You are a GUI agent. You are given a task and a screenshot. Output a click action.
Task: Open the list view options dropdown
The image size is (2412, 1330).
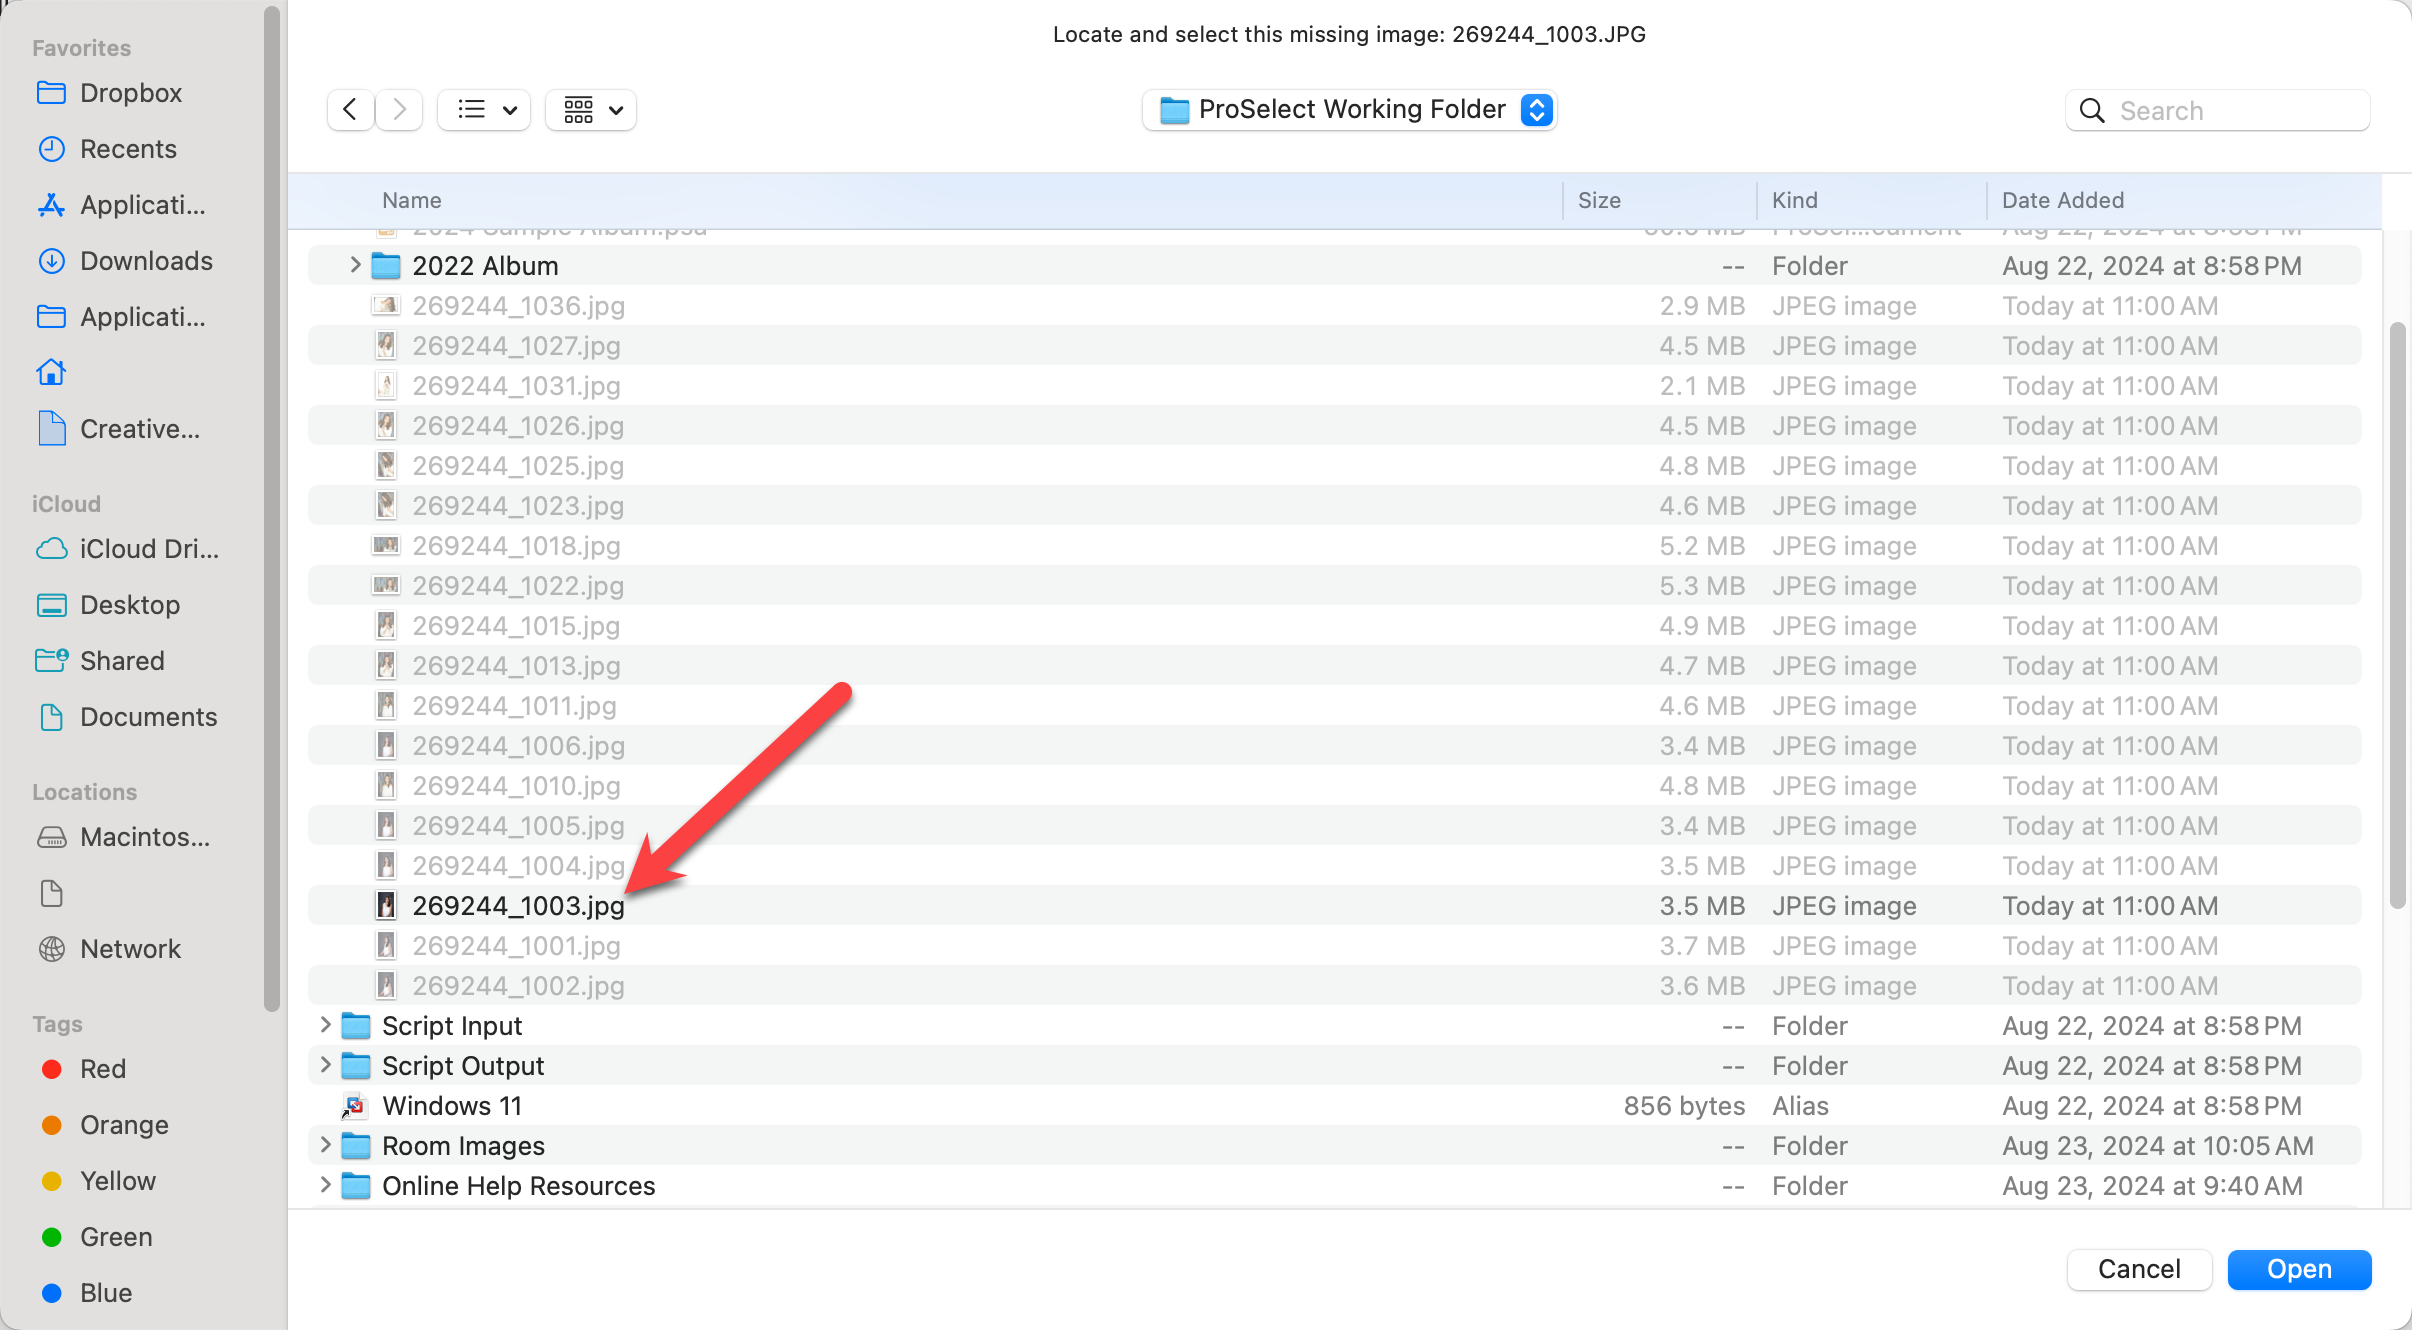point(485,109)
